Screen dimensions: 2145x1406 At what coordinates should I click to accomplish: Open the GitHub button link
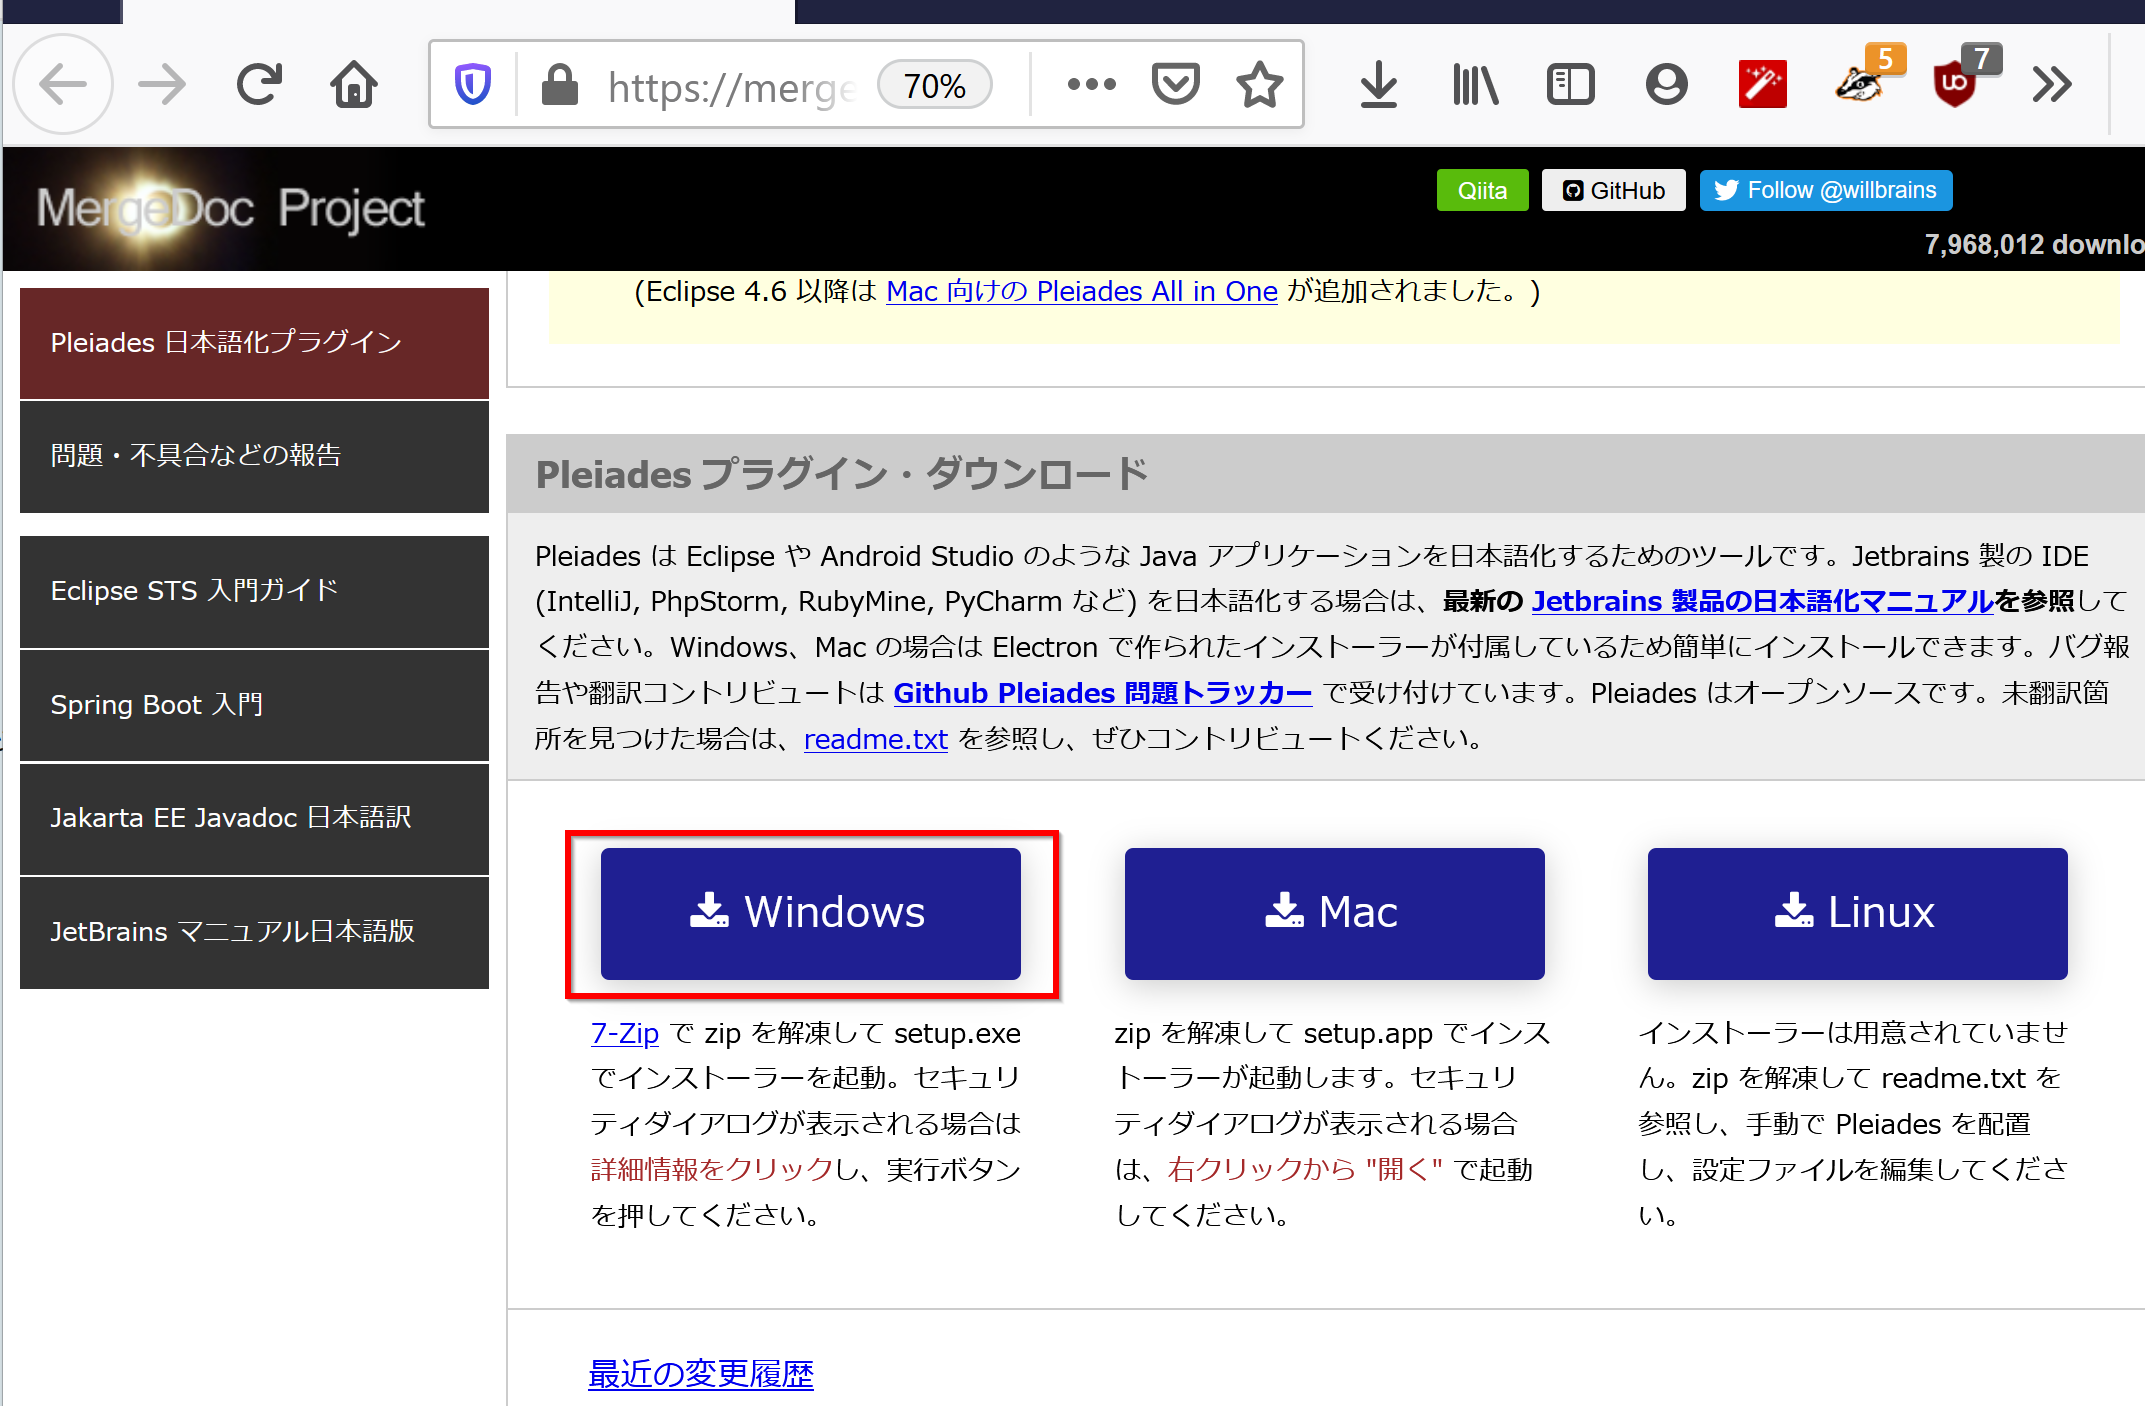tap(1613, 190)
